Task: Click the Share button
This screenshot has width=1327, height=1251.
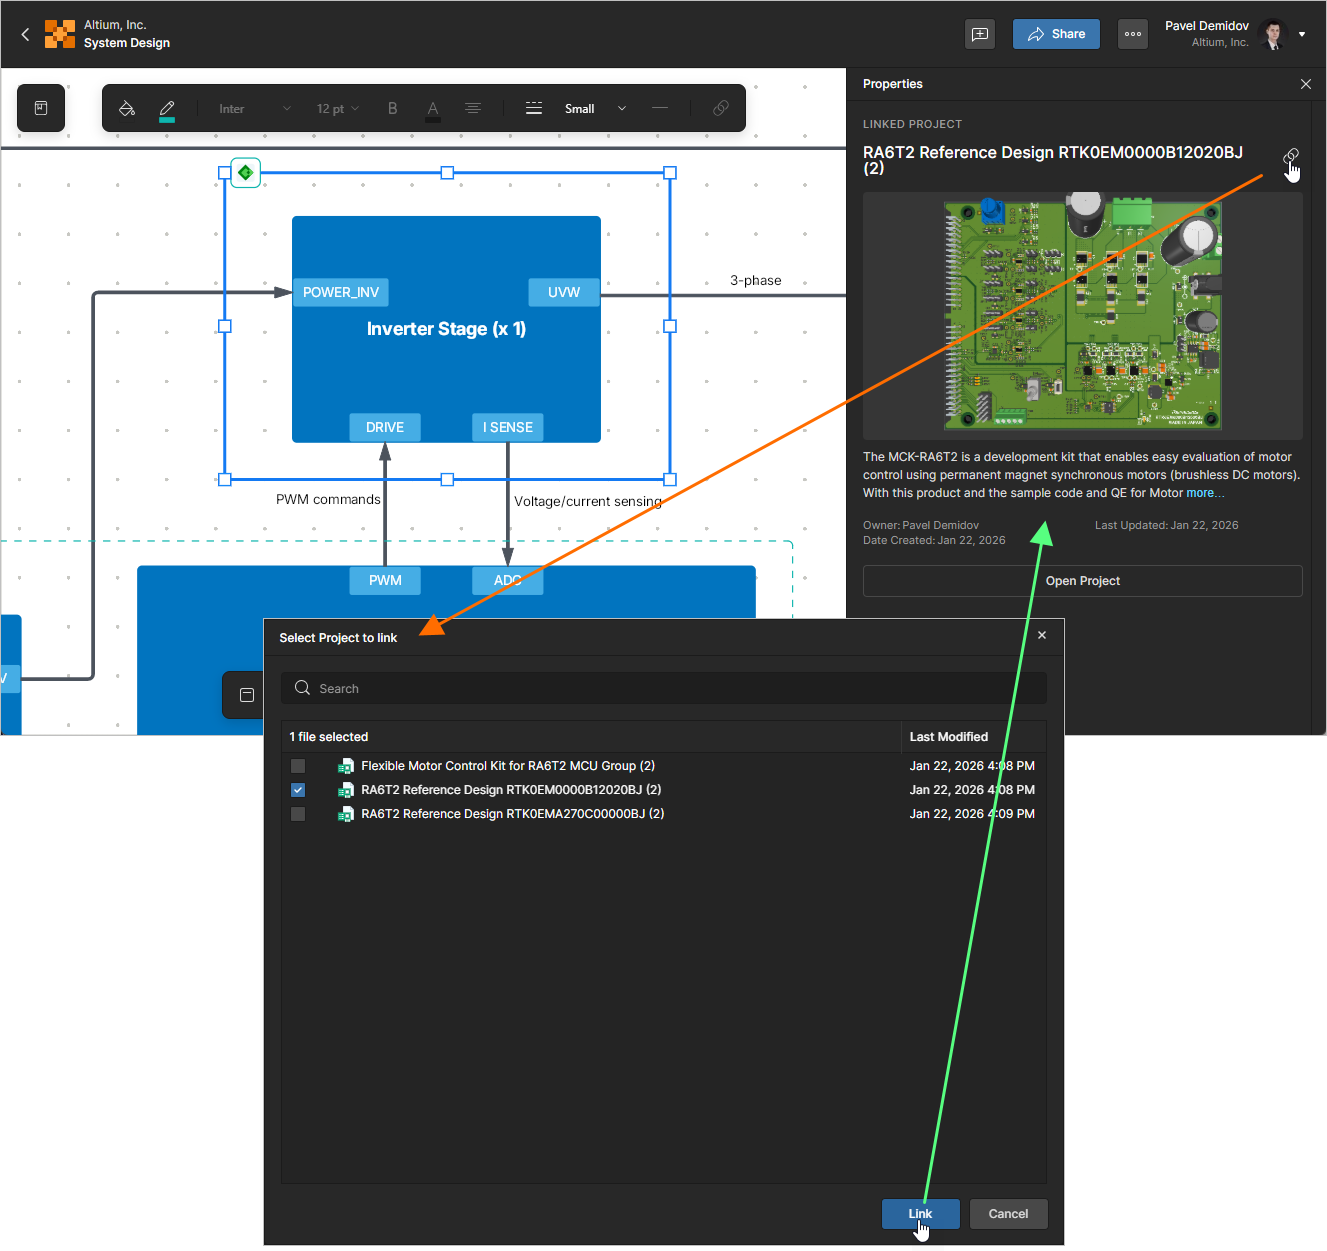Action: pyautogui.click(x=1056, y=34)
